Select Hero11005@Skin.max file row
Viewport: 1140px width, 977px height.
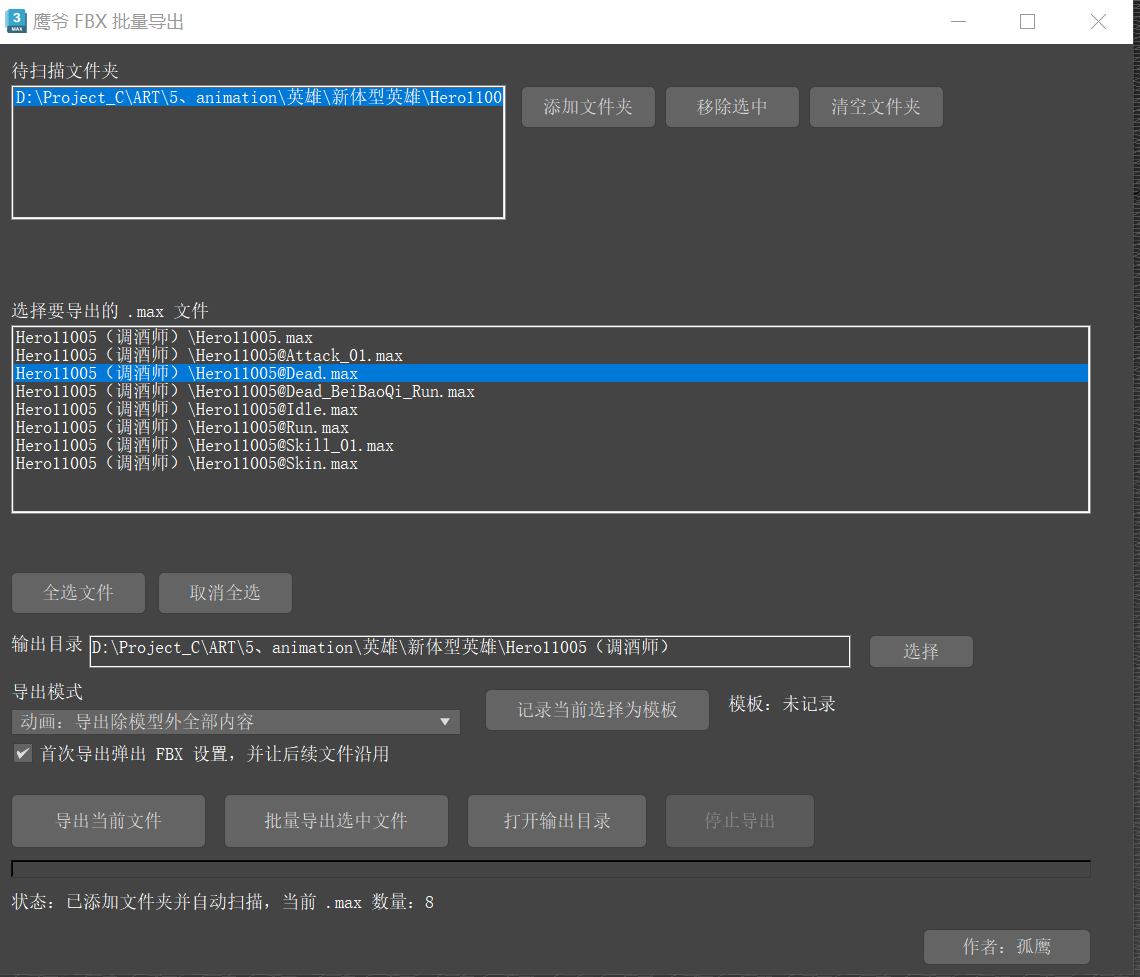click(x=550, y=464)
